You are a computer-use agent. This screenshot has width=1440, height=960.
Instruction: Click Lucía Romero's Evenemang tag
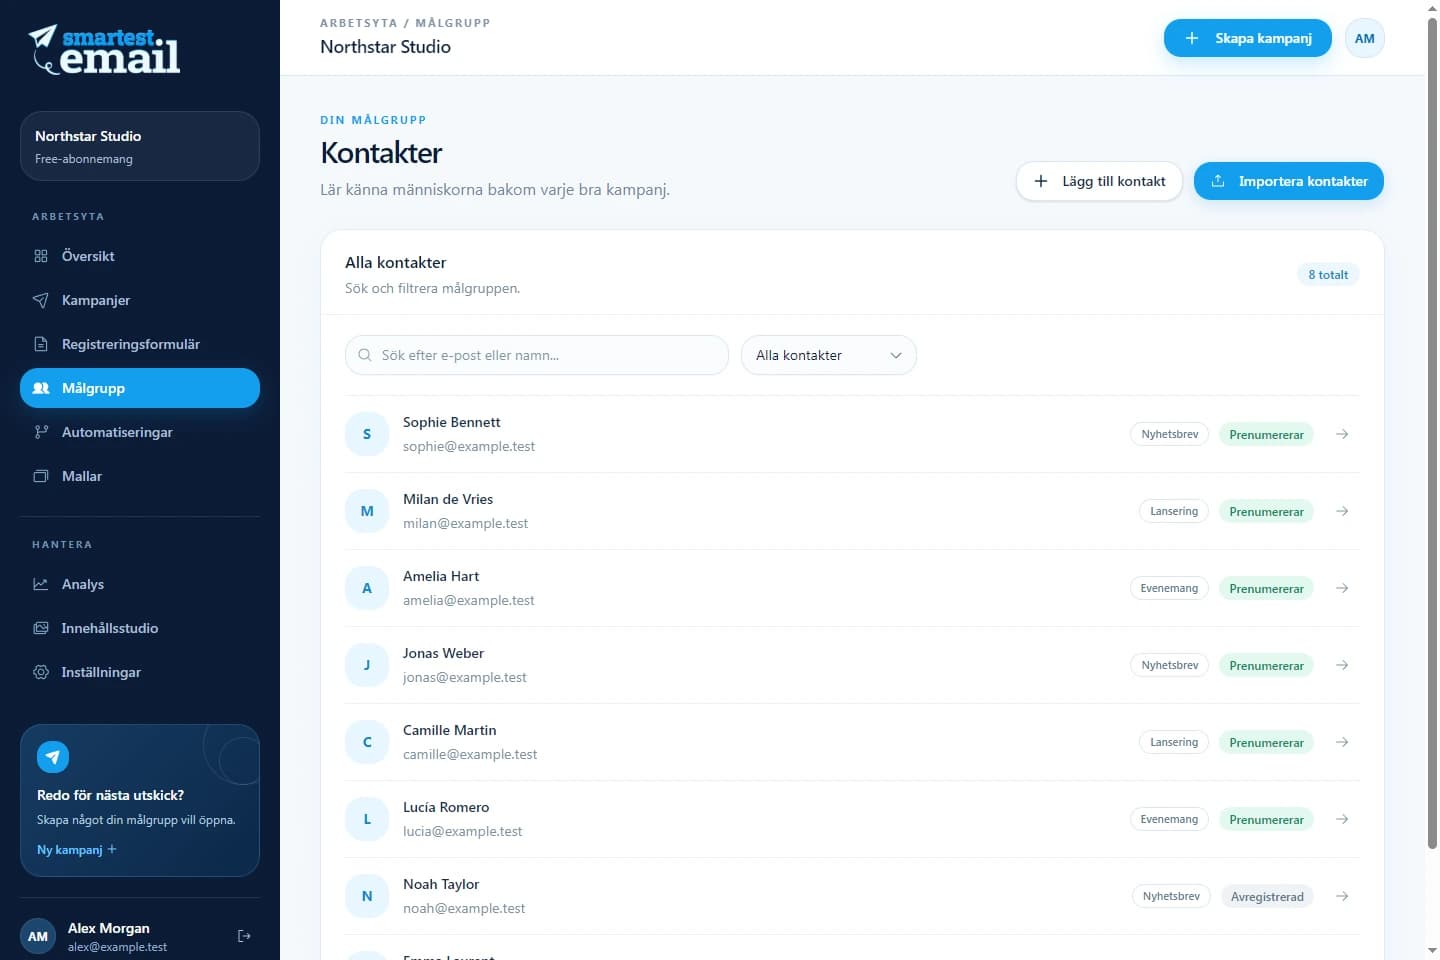tap(1169, 819)
